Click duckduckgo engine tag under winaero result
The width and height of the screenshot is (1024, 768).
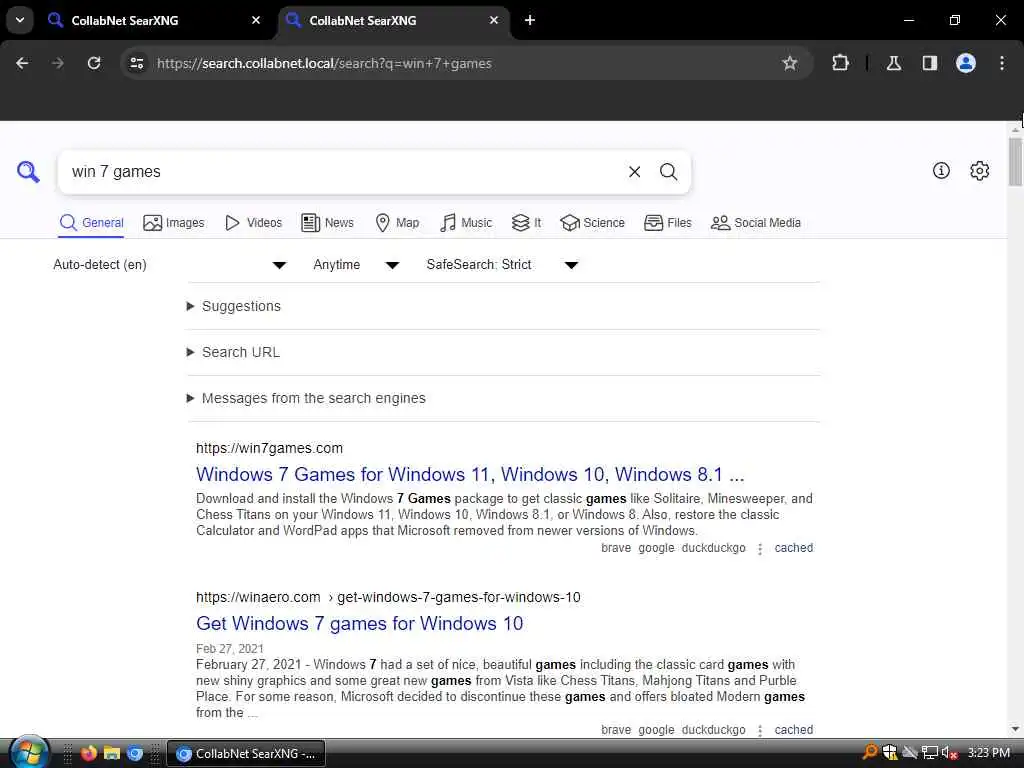pyautogui.click(x=713, y=729)
